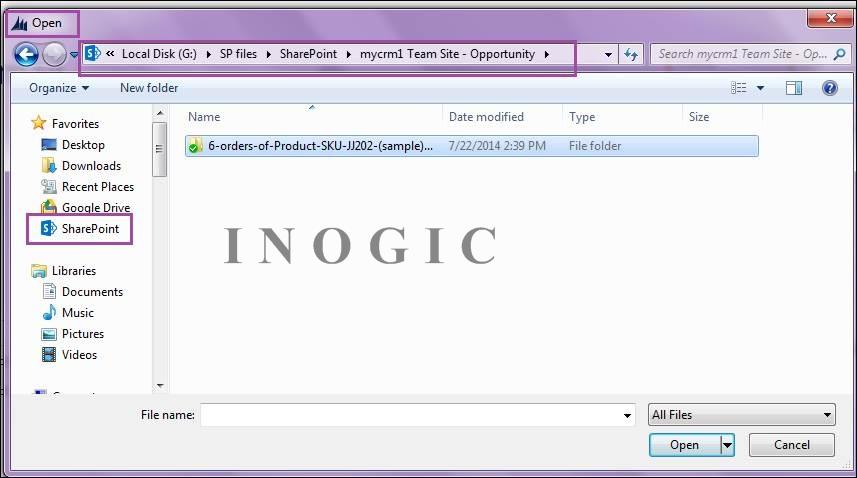The image size is (857, 478).
Task: Open File name history dropdown arrow
Action: click(627, 416)
